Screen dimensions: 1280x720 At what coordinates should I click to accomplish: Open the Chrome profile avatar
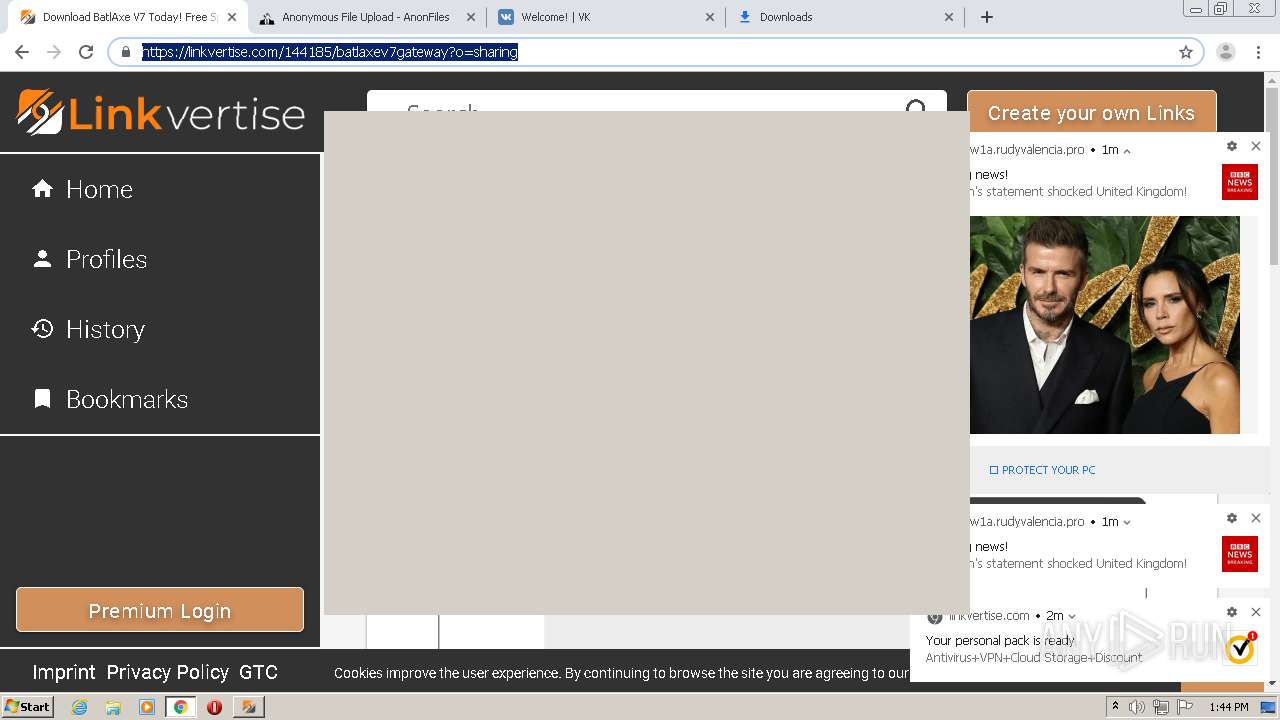pyautogui.click(x=1226, y=52)
